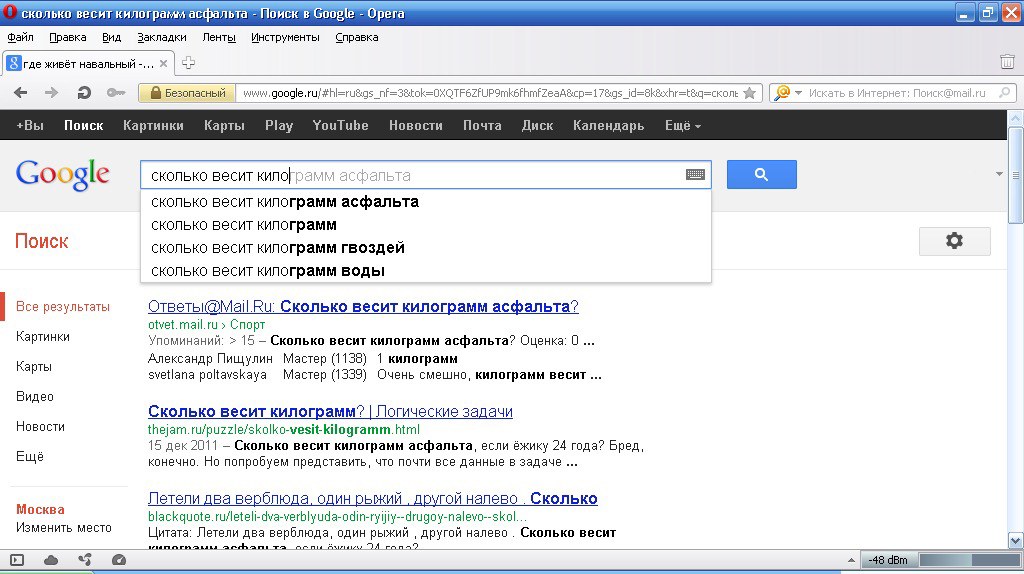Open "Сколько весит килограмм? | Логические задачи" result

330,411
